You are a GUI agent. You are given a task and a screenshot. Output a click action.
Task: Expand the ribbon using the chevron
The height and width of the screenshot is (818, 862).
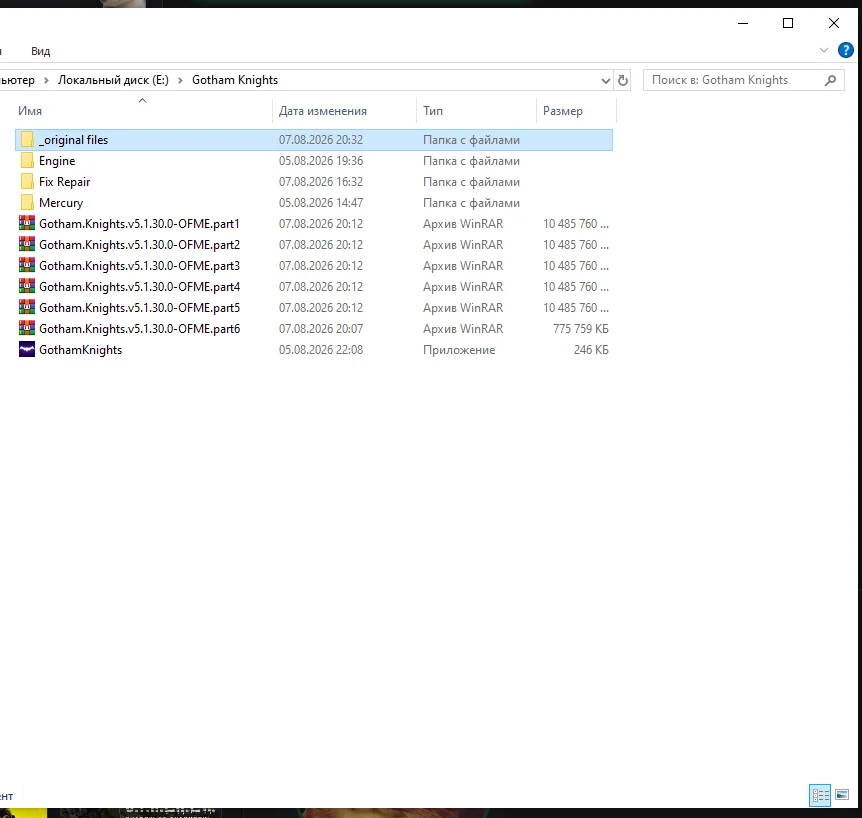824,51
